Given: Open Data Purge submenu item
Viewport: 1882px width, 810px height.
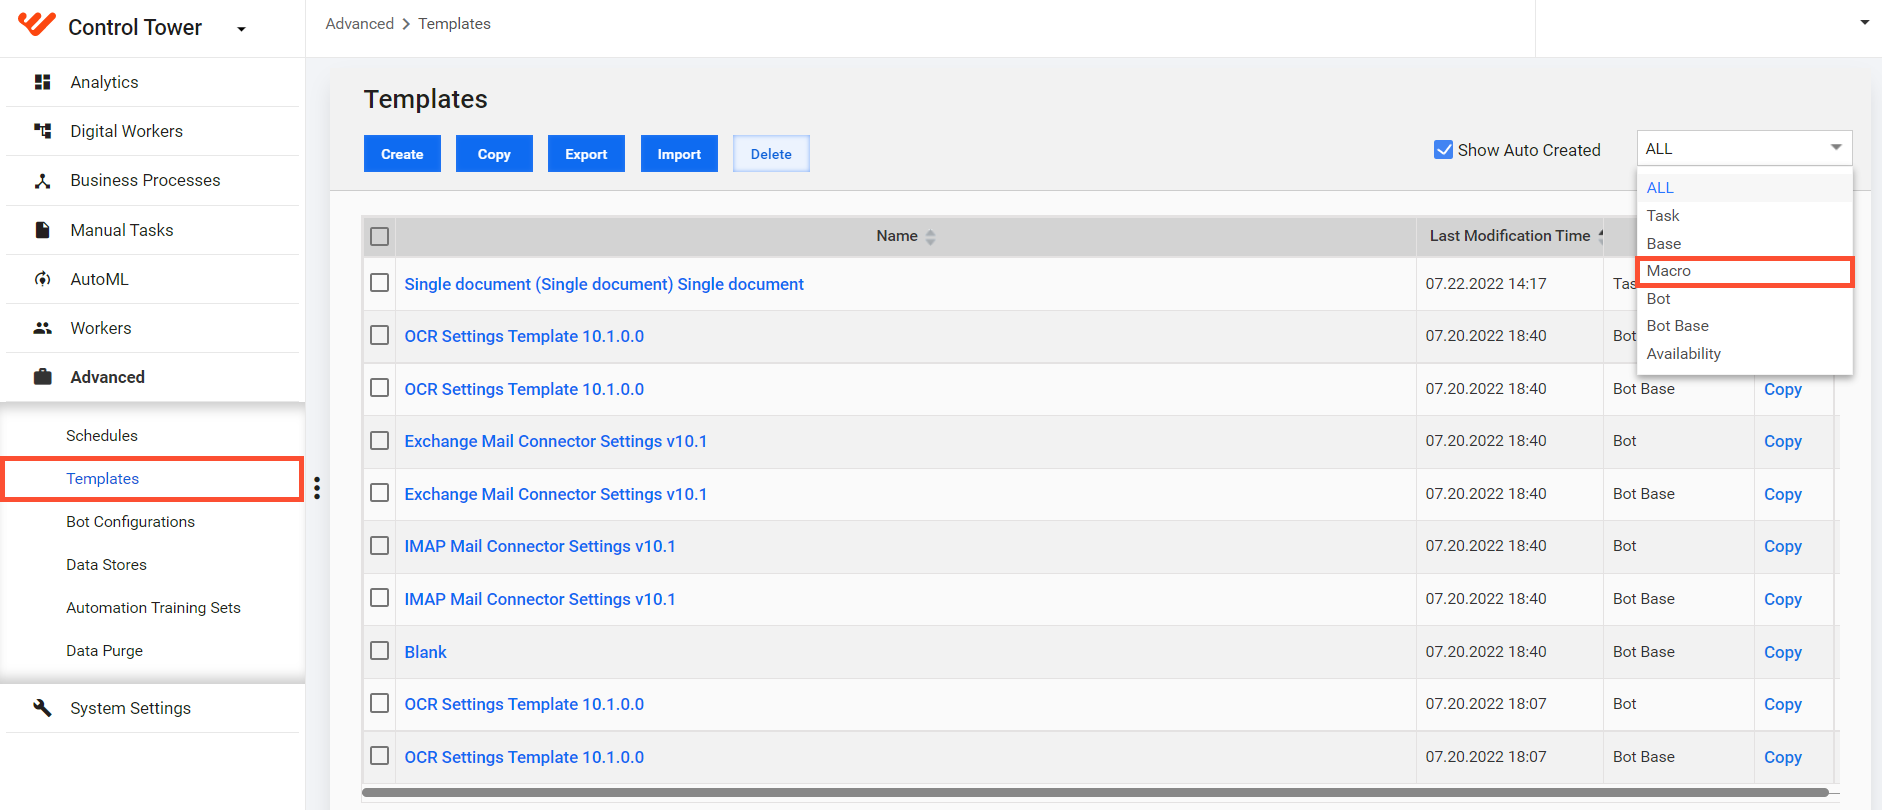Looking at the screenshot, I should 104,651.
